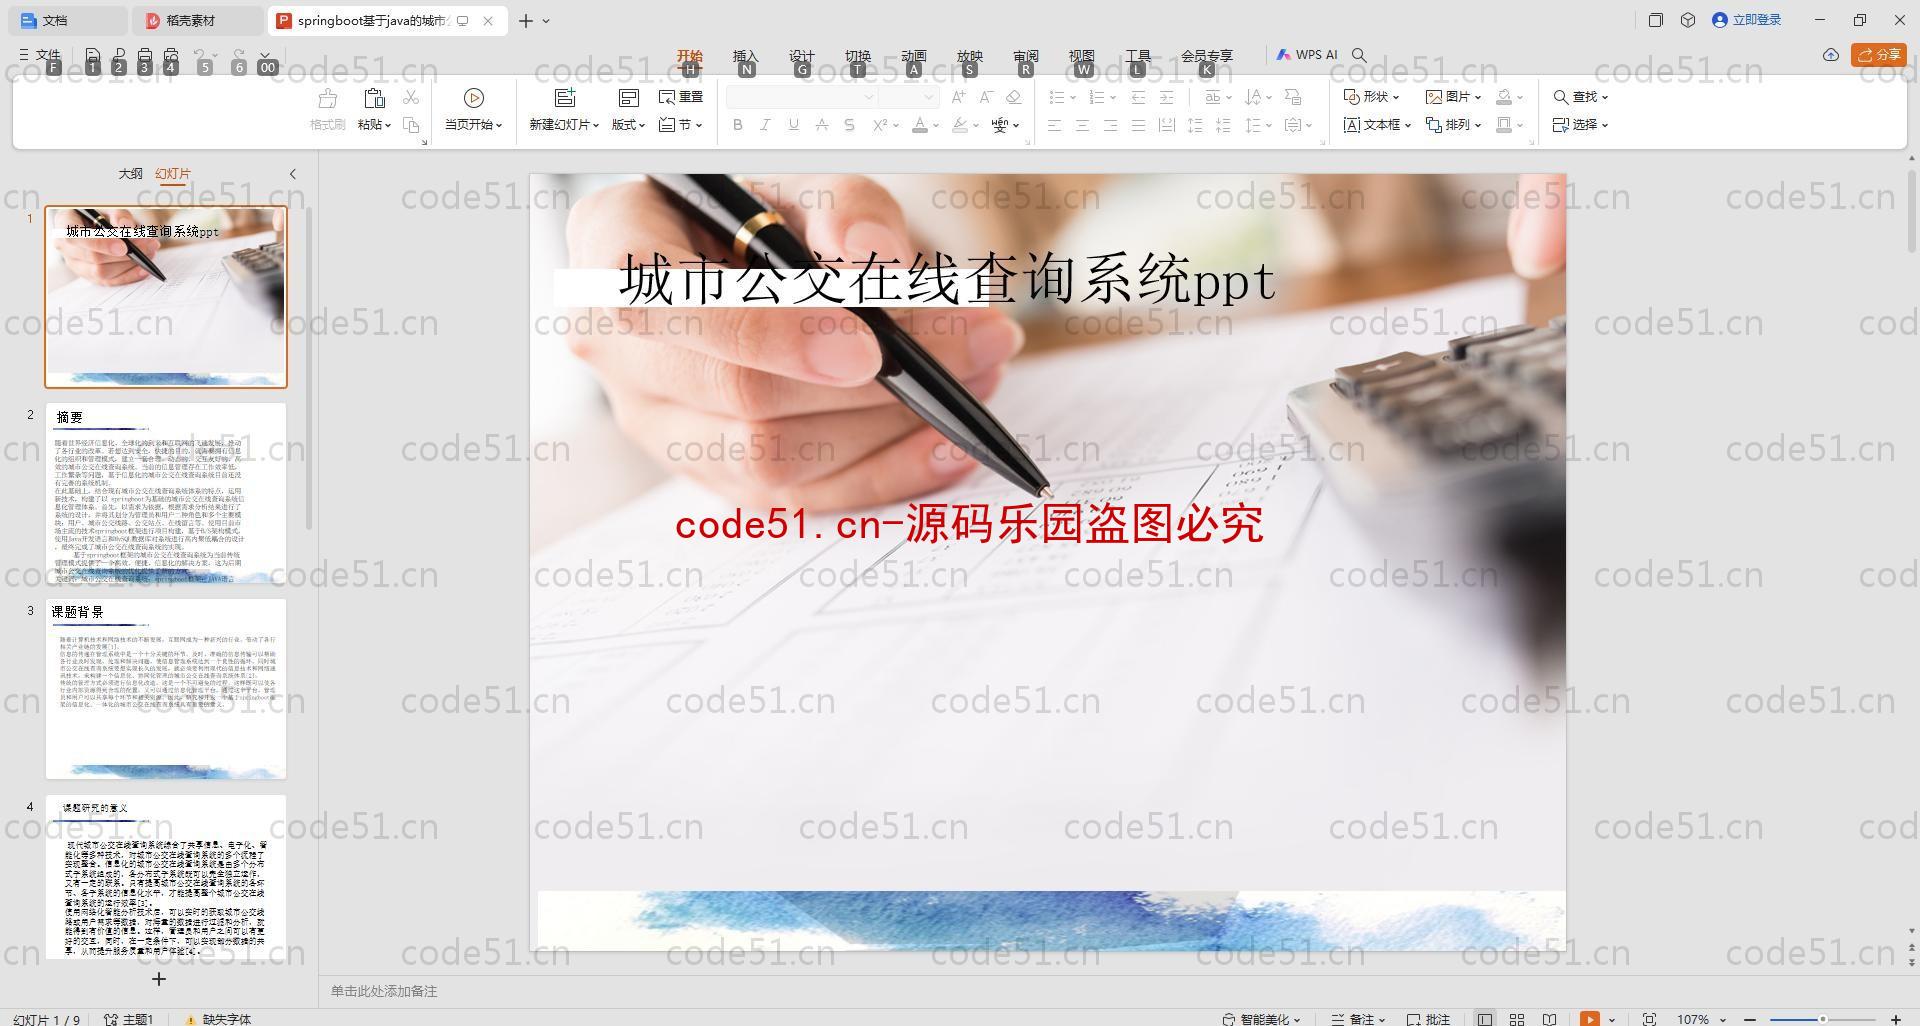Click the Copy icon beside Paste
1920x1026 pixels.
[x=411, y=125]
